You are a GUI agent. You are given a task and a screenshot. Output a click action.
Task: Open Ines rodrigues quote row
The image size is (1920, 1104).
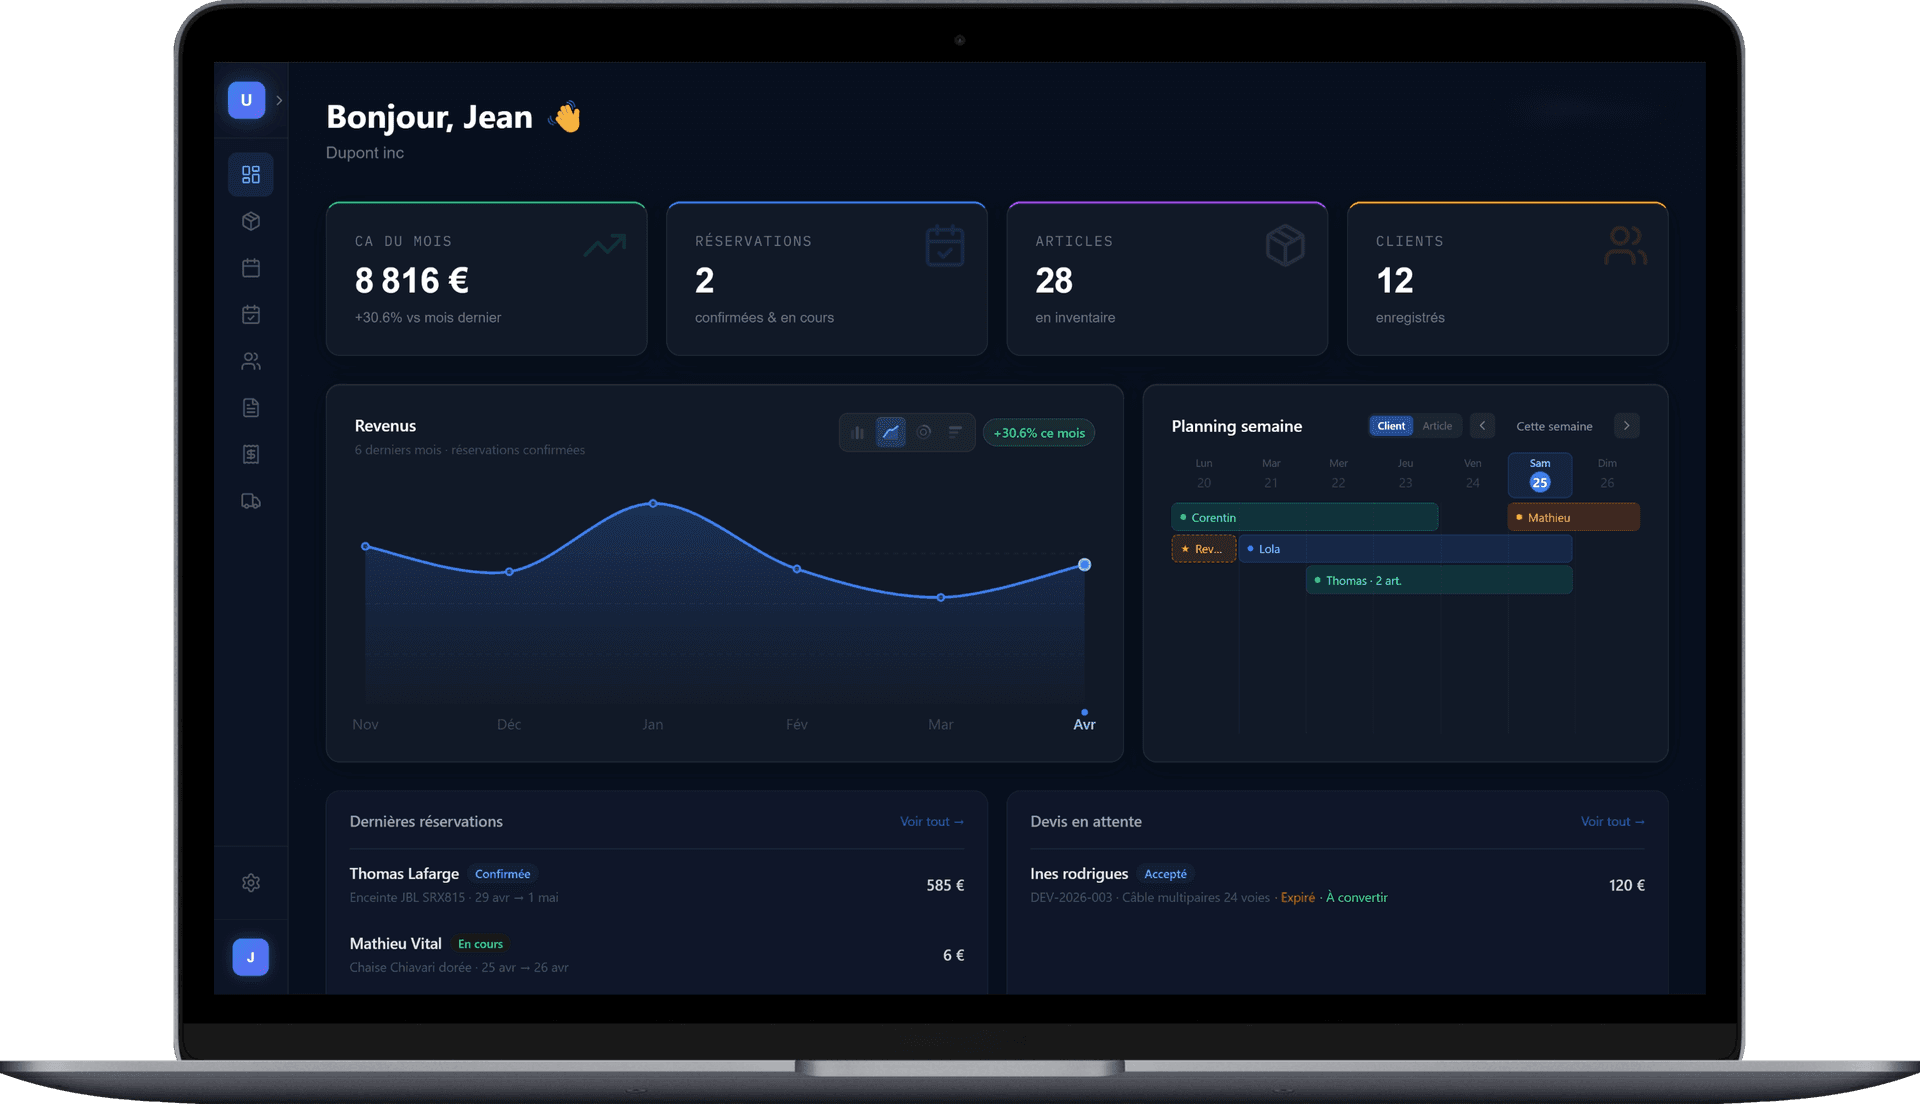(x=1338, y=885)
